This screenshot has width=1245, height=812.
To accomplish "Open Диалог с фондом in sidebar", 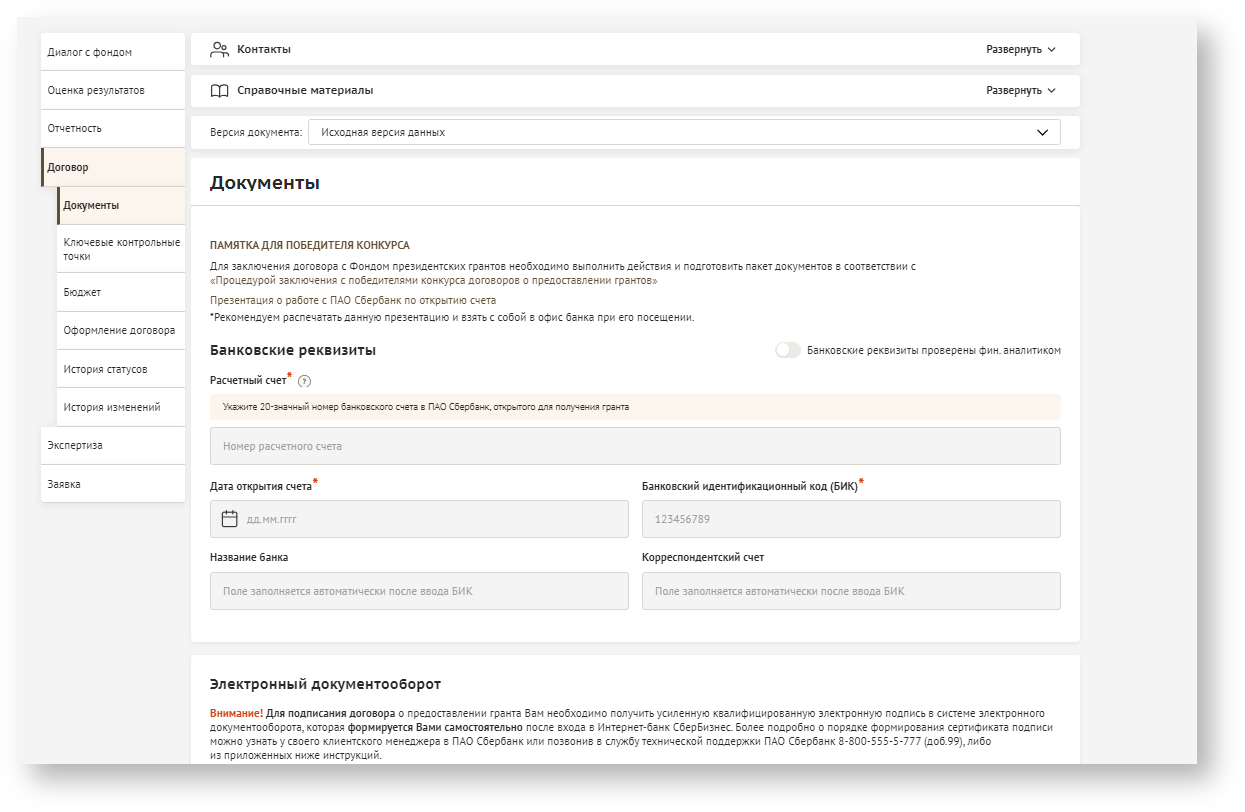I will point(90,52).
